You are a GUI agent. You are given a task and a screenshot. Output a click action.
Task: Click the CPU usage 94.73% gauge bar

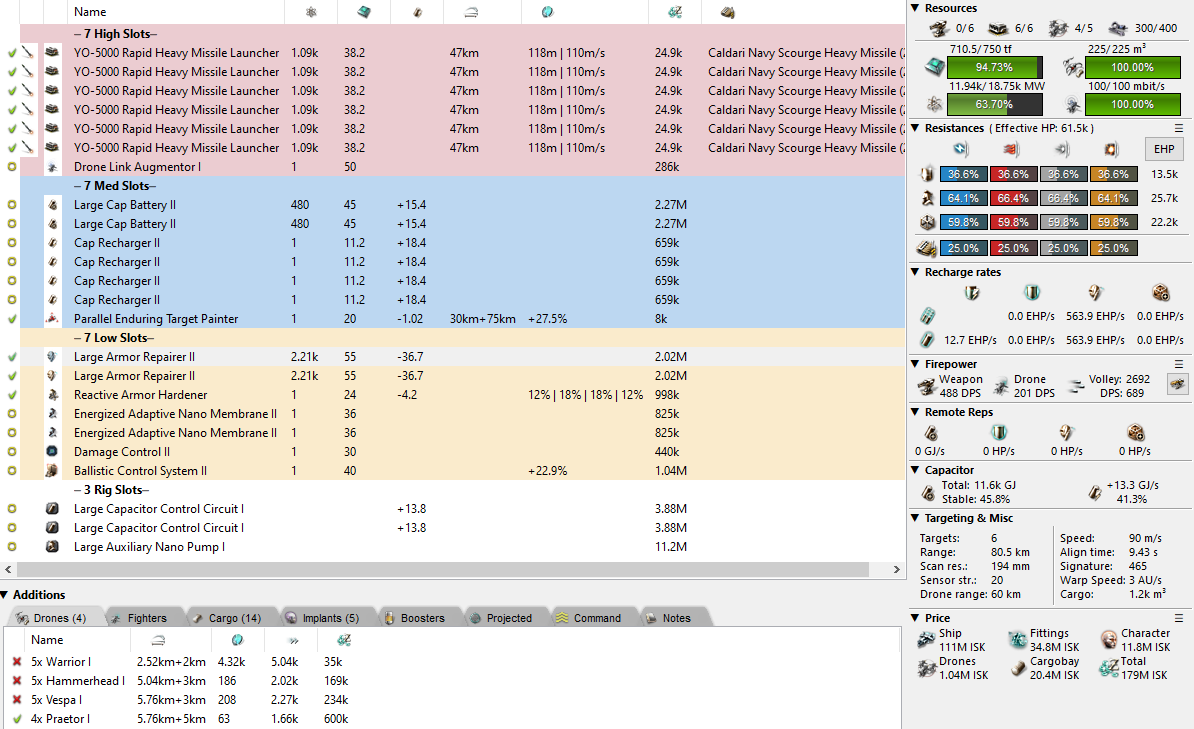(x=993, y=67)
